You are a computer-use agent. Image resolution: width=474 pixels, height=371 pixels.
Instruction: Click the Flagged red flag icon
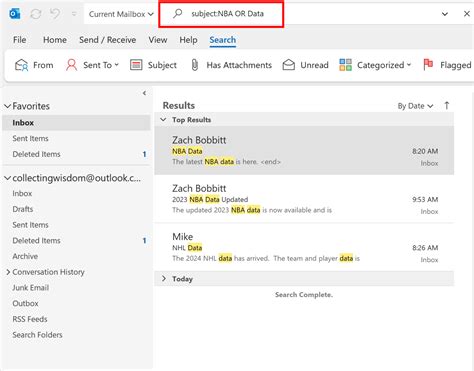428,64
